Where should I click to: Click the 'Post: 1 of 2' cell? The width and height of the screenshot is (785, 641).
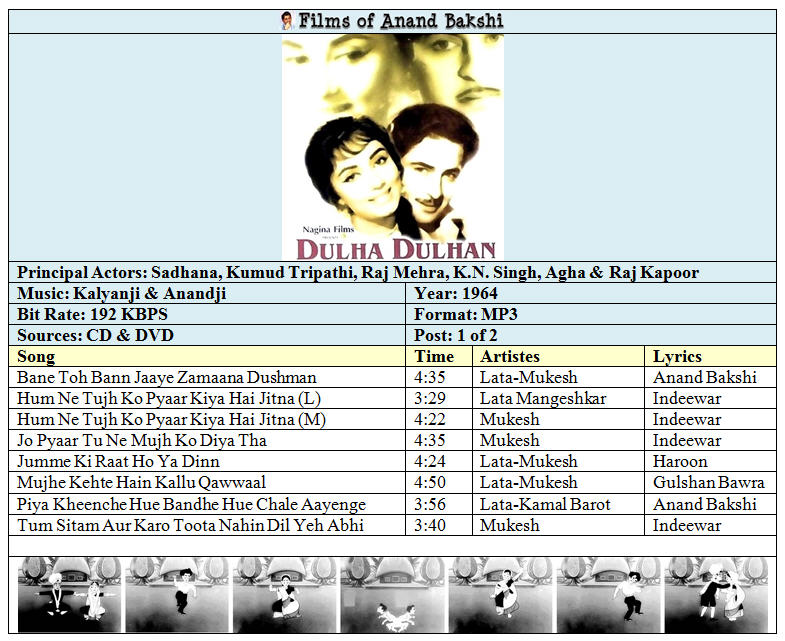pos(591,336)
